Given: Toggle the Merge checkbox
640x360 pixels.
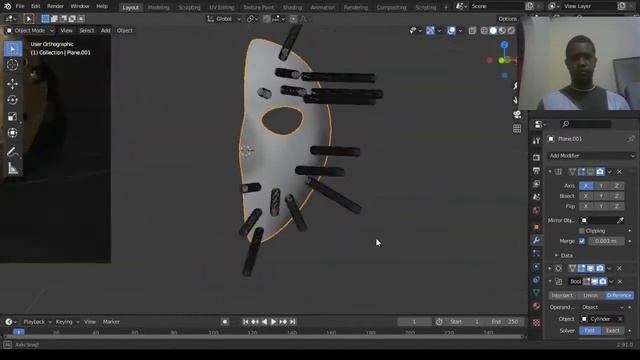Looking at the screenshot, I should pyautogui.click(x=582, y=241).
